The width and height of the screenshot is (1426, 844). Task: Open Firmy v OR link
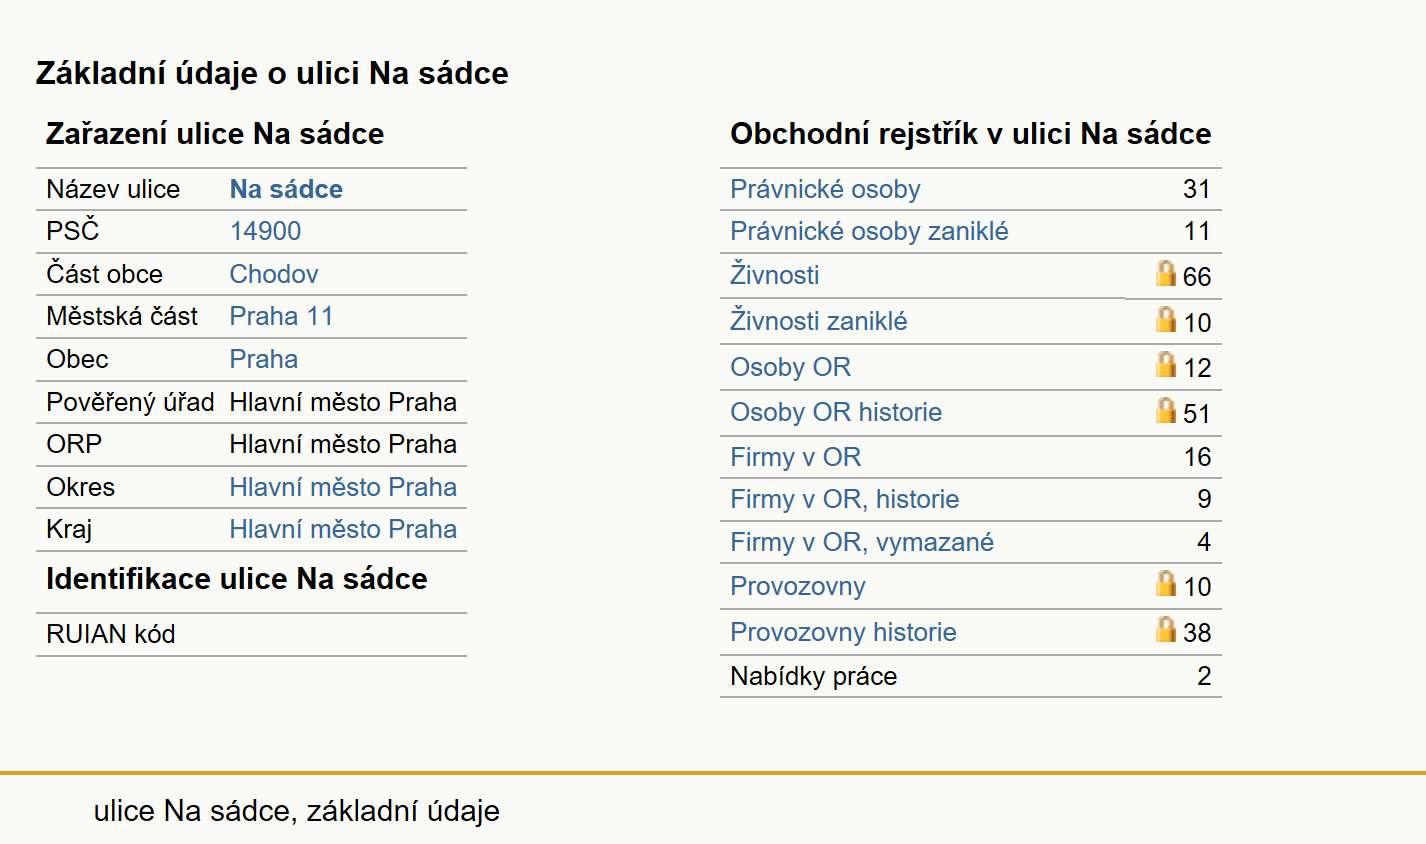(796, 457)
